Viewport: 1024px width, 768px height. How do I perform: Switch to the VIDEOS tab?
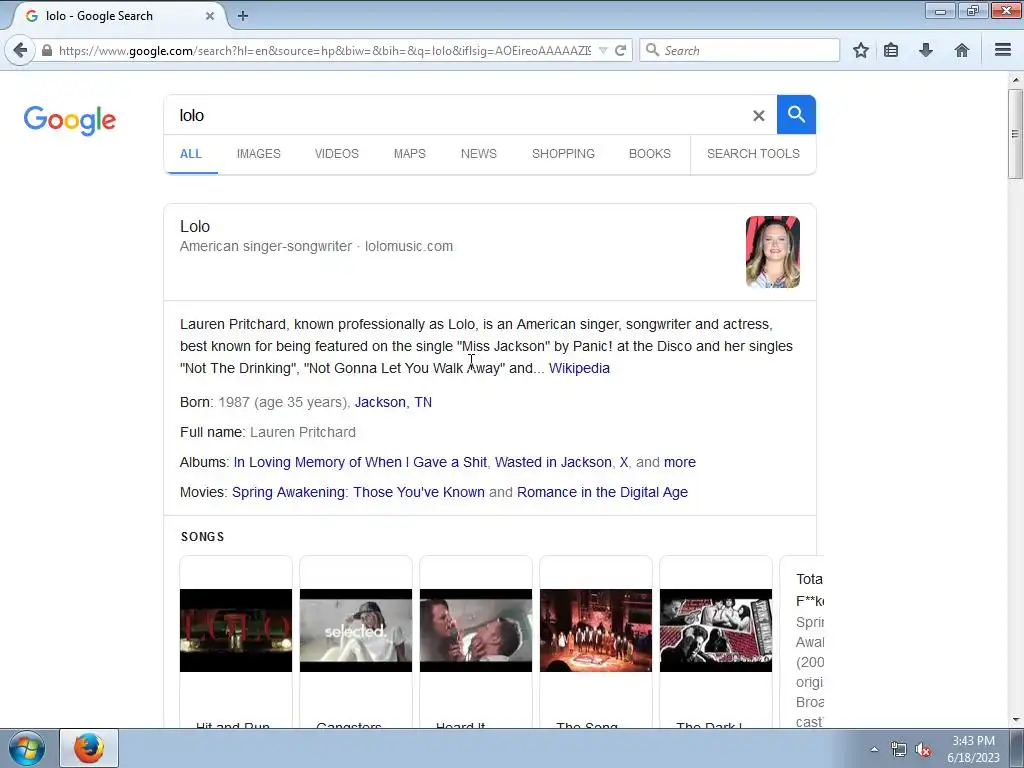tap(336, 154)
